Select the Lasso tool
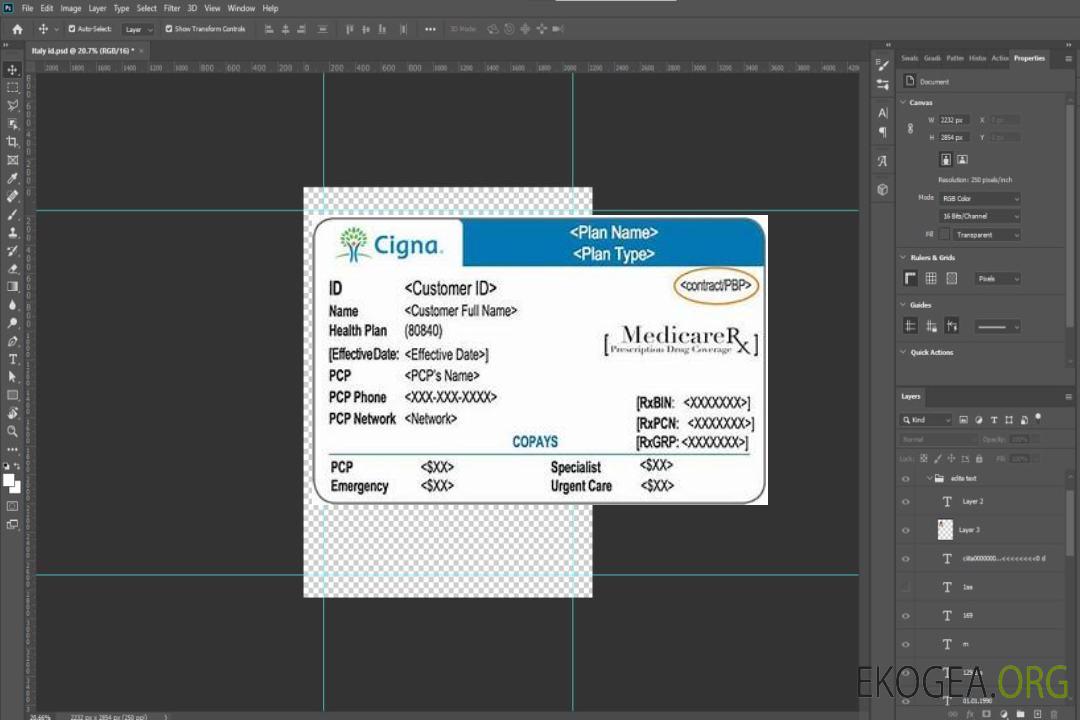This screenshot has width=1080, height=720. (12, 105)
